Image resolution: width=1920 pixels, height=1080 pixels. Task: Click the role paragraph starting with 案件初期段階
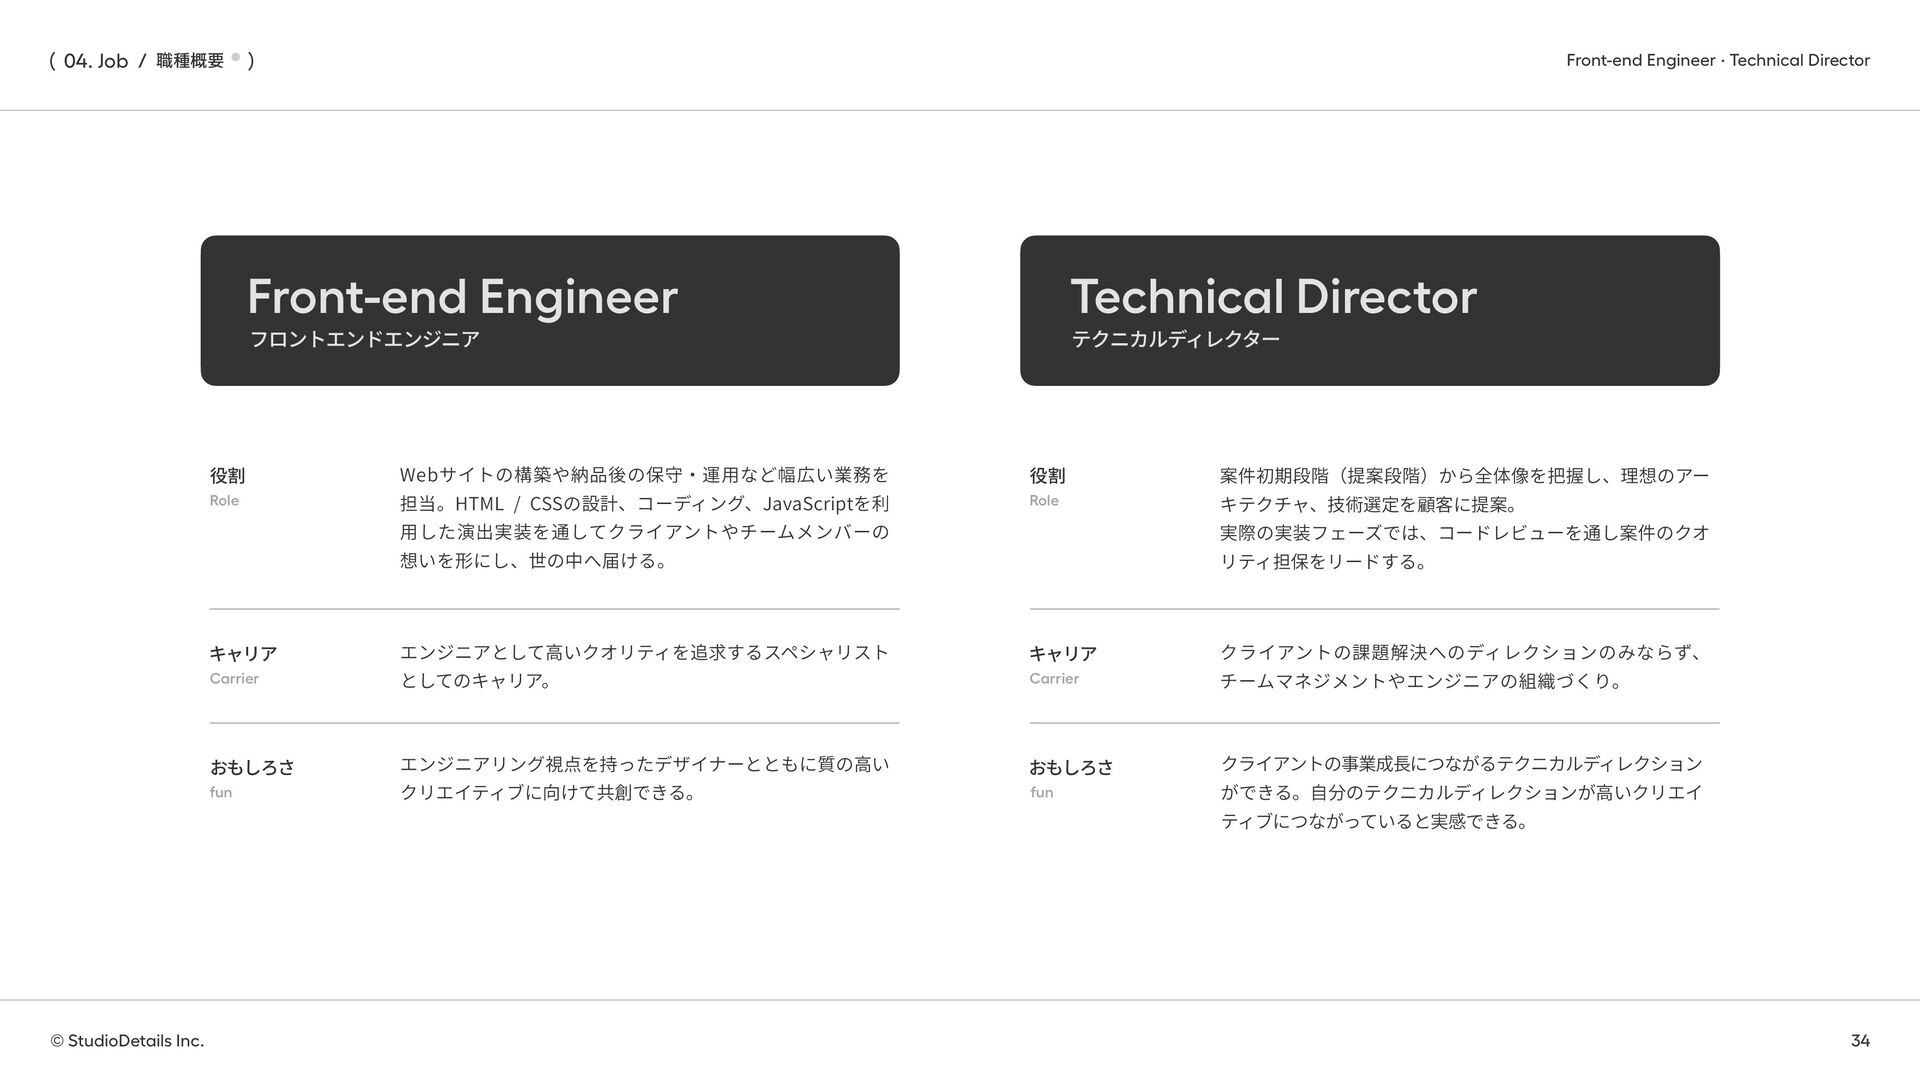1465,518
